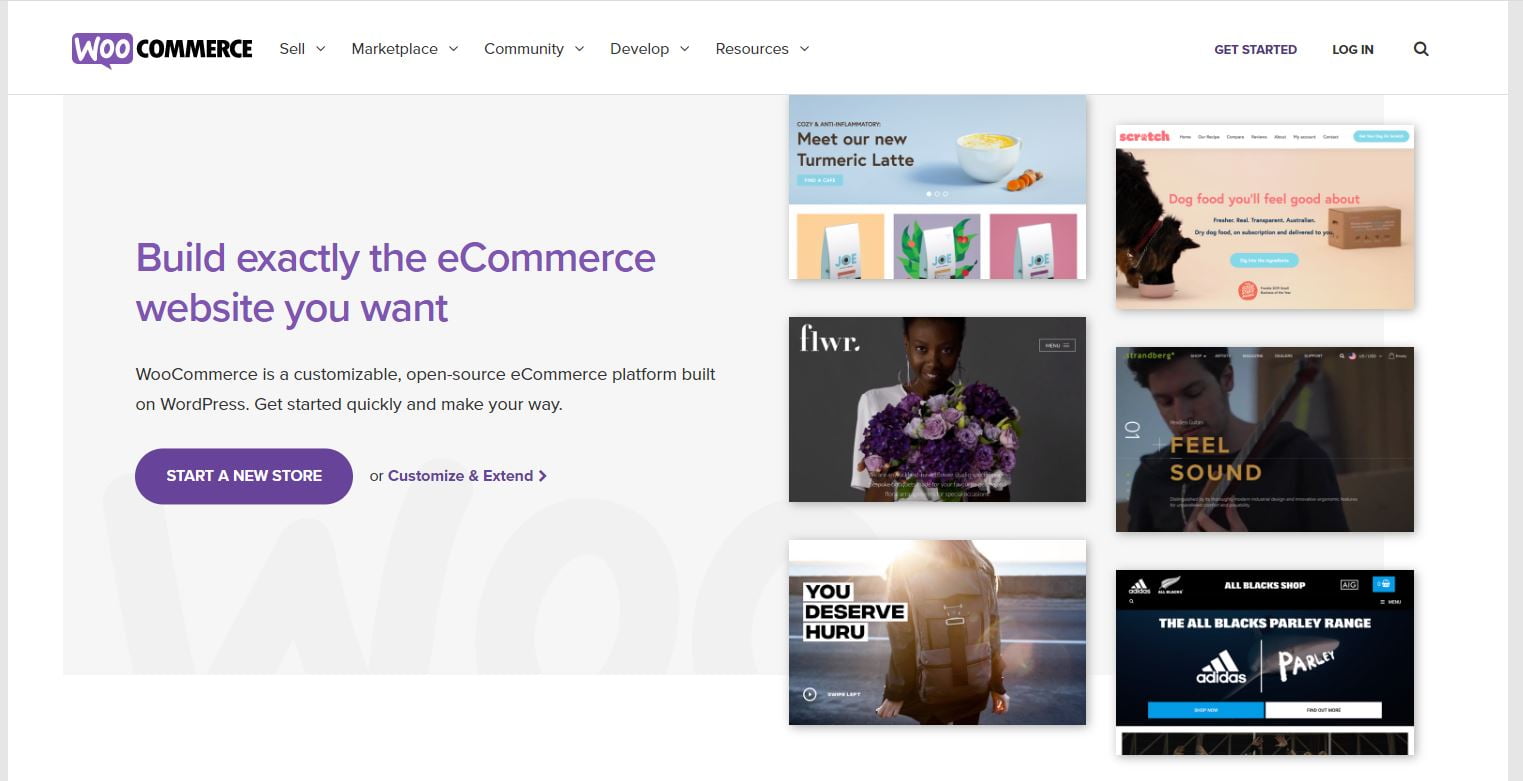1523x781 pixels.
Task: Click the search magnifier in the strandberg header
Action: 1342,356
